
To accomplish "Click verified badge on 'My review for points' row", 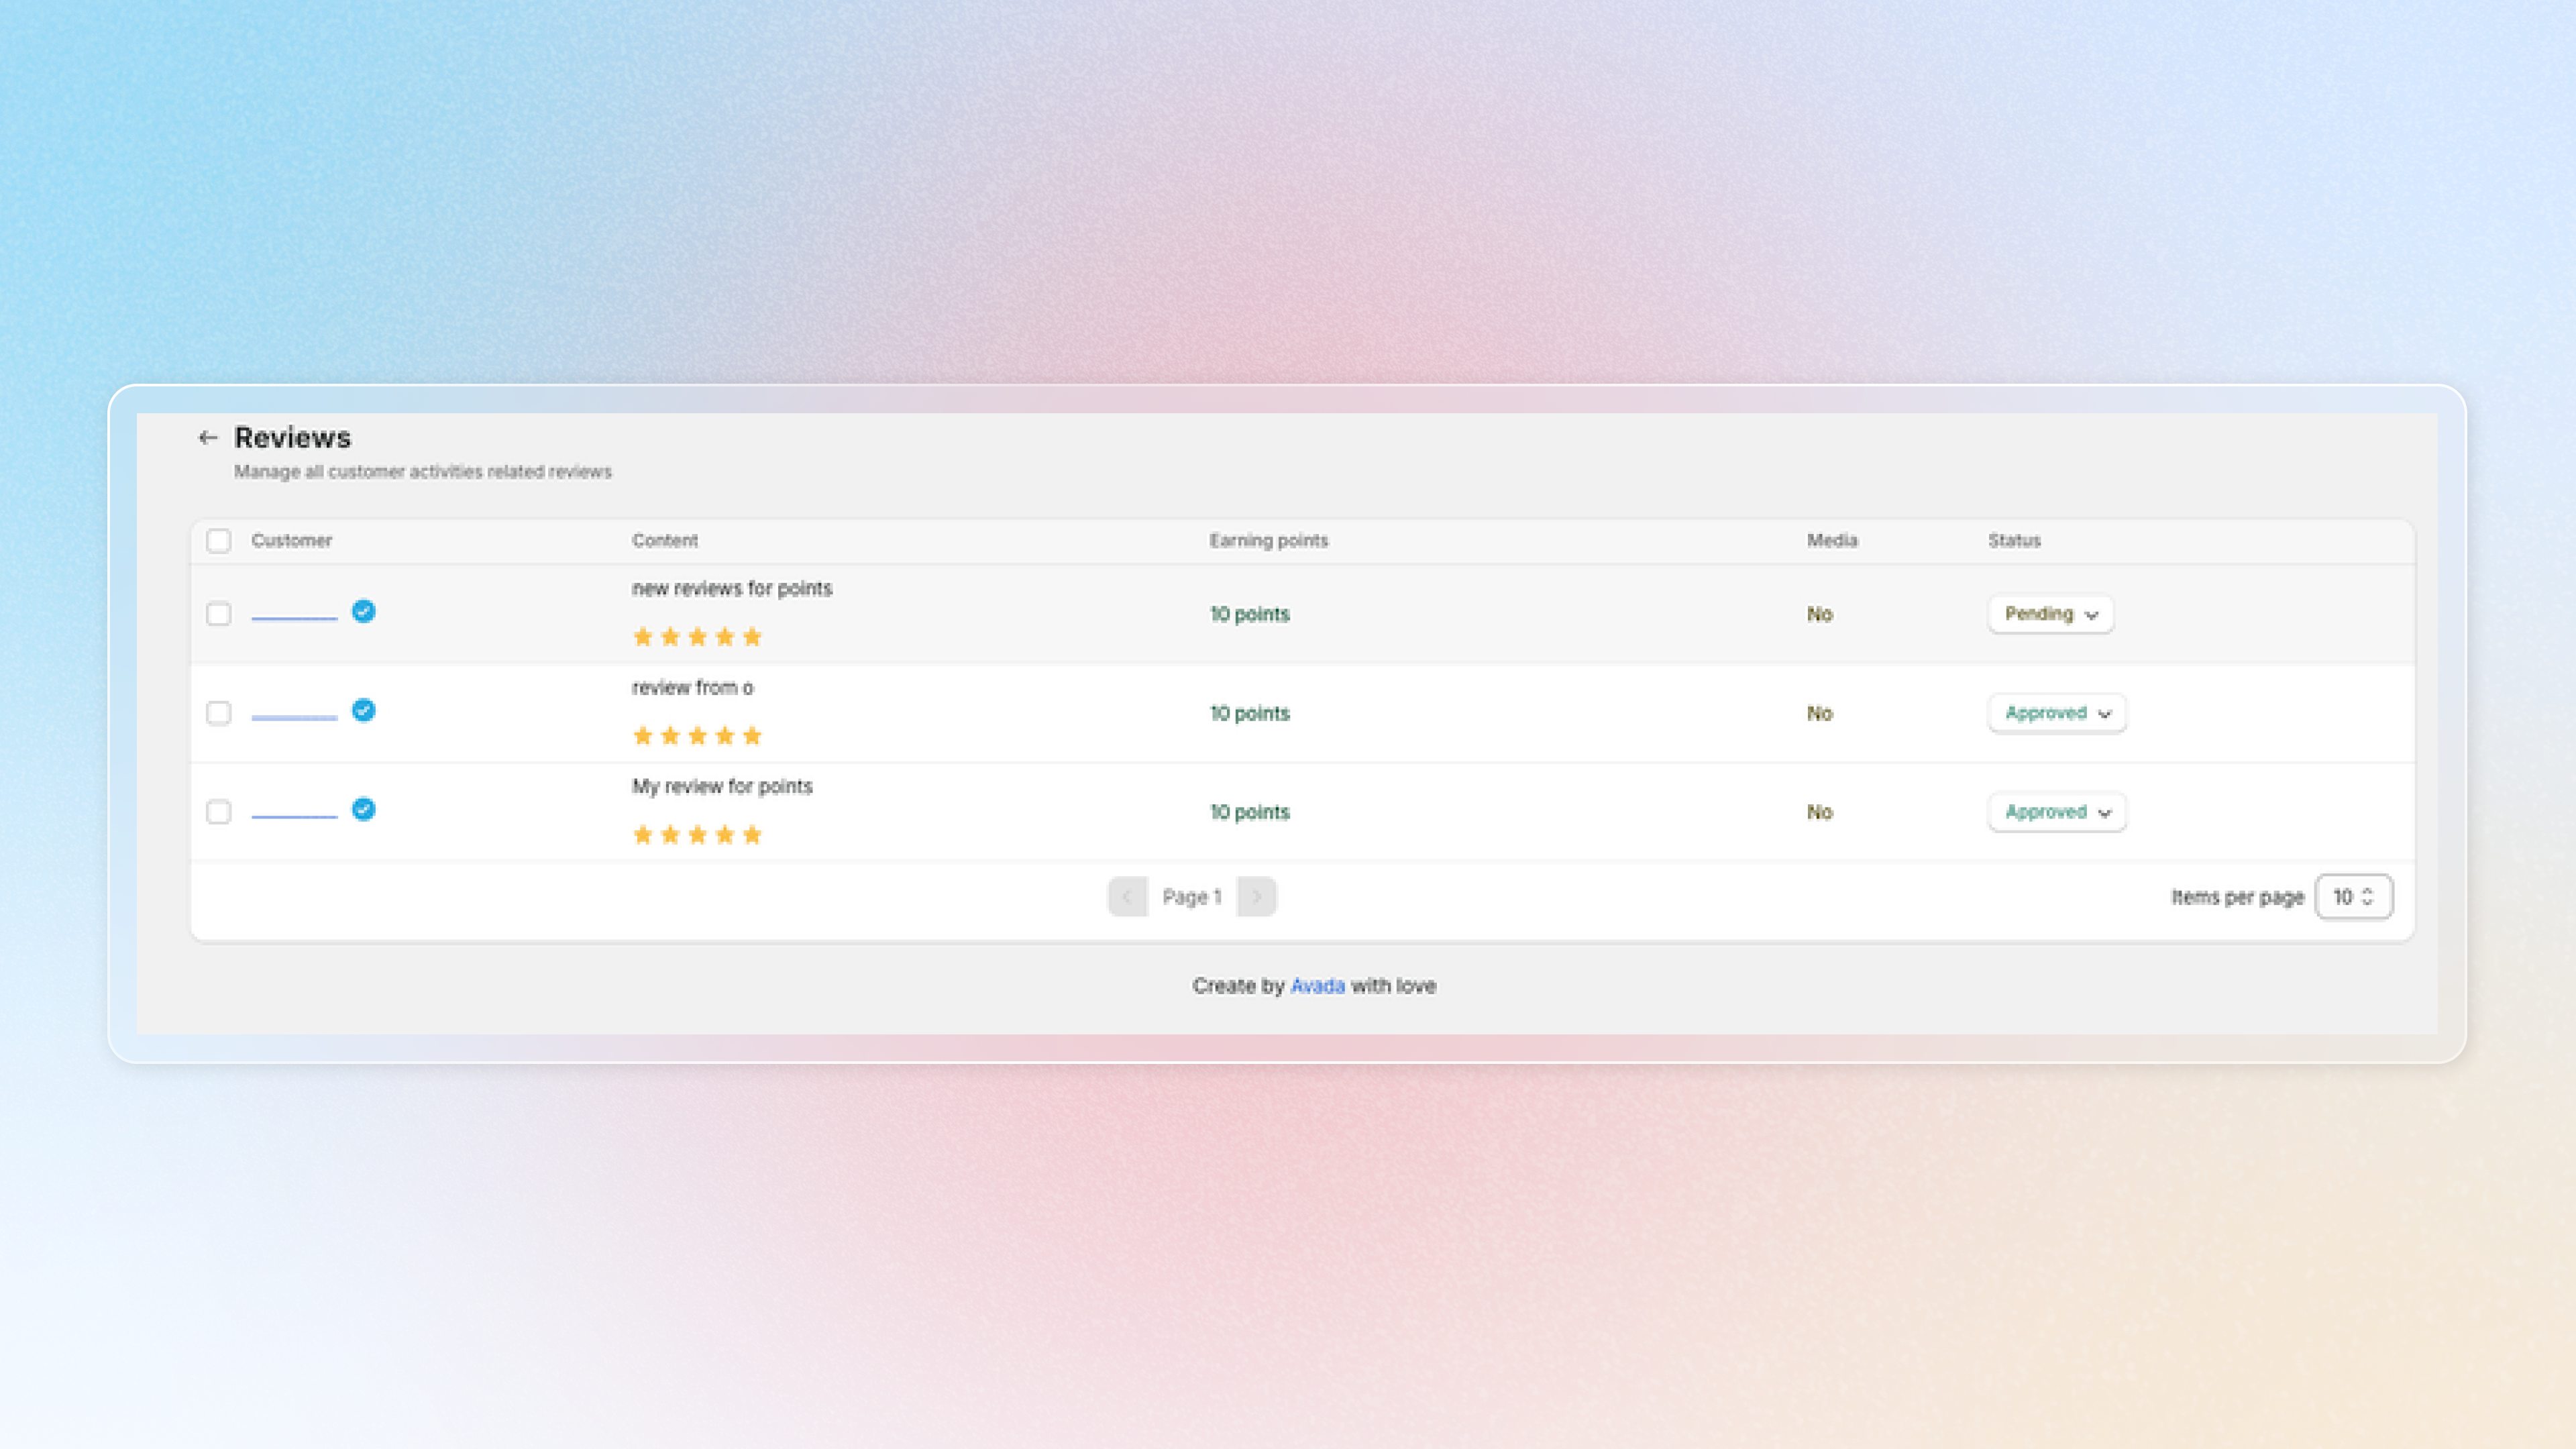I will click(364, 809).
